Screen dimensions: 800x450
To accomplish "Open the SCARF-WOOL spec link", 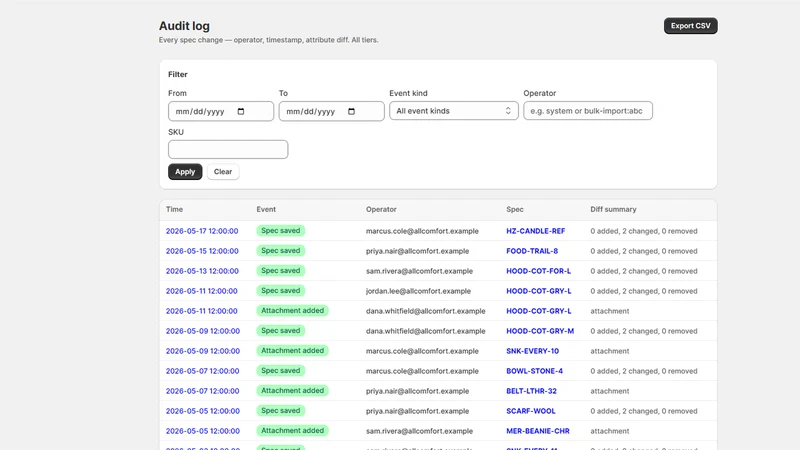I will (531, 411).
